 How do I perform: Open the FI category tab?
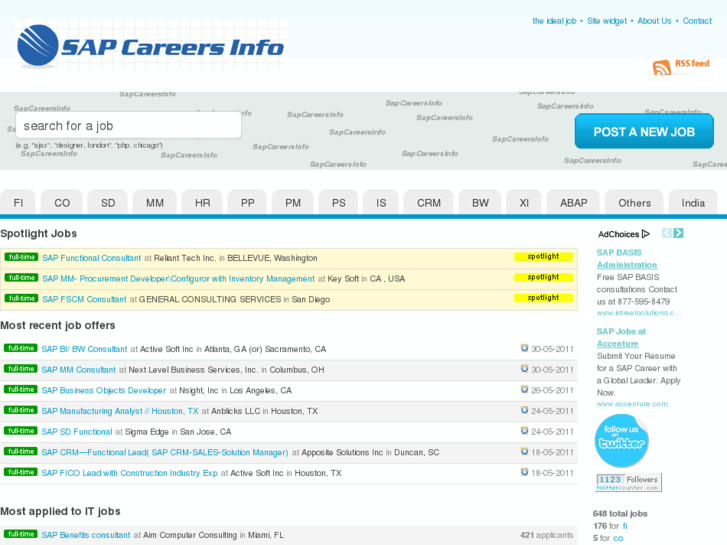[18, 203]
